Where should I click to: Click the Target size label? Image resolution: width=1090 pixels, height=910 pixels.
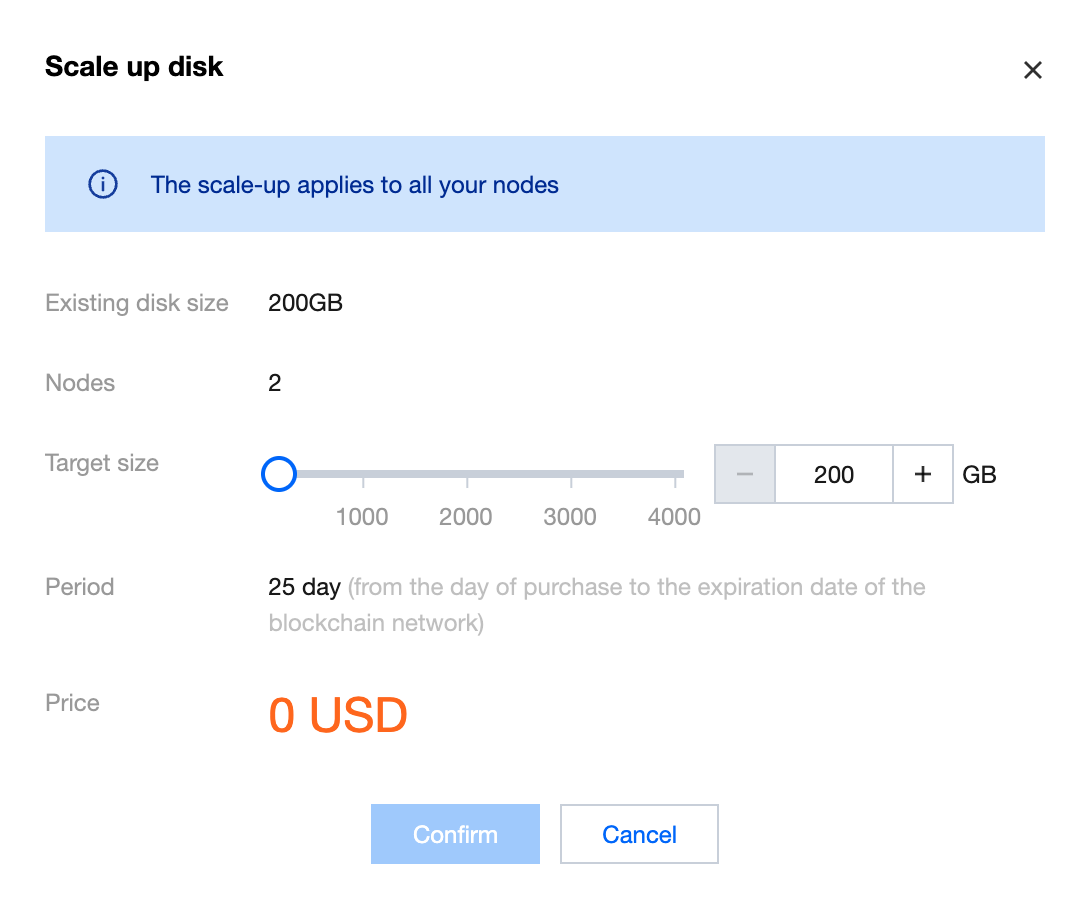point(102,463)
